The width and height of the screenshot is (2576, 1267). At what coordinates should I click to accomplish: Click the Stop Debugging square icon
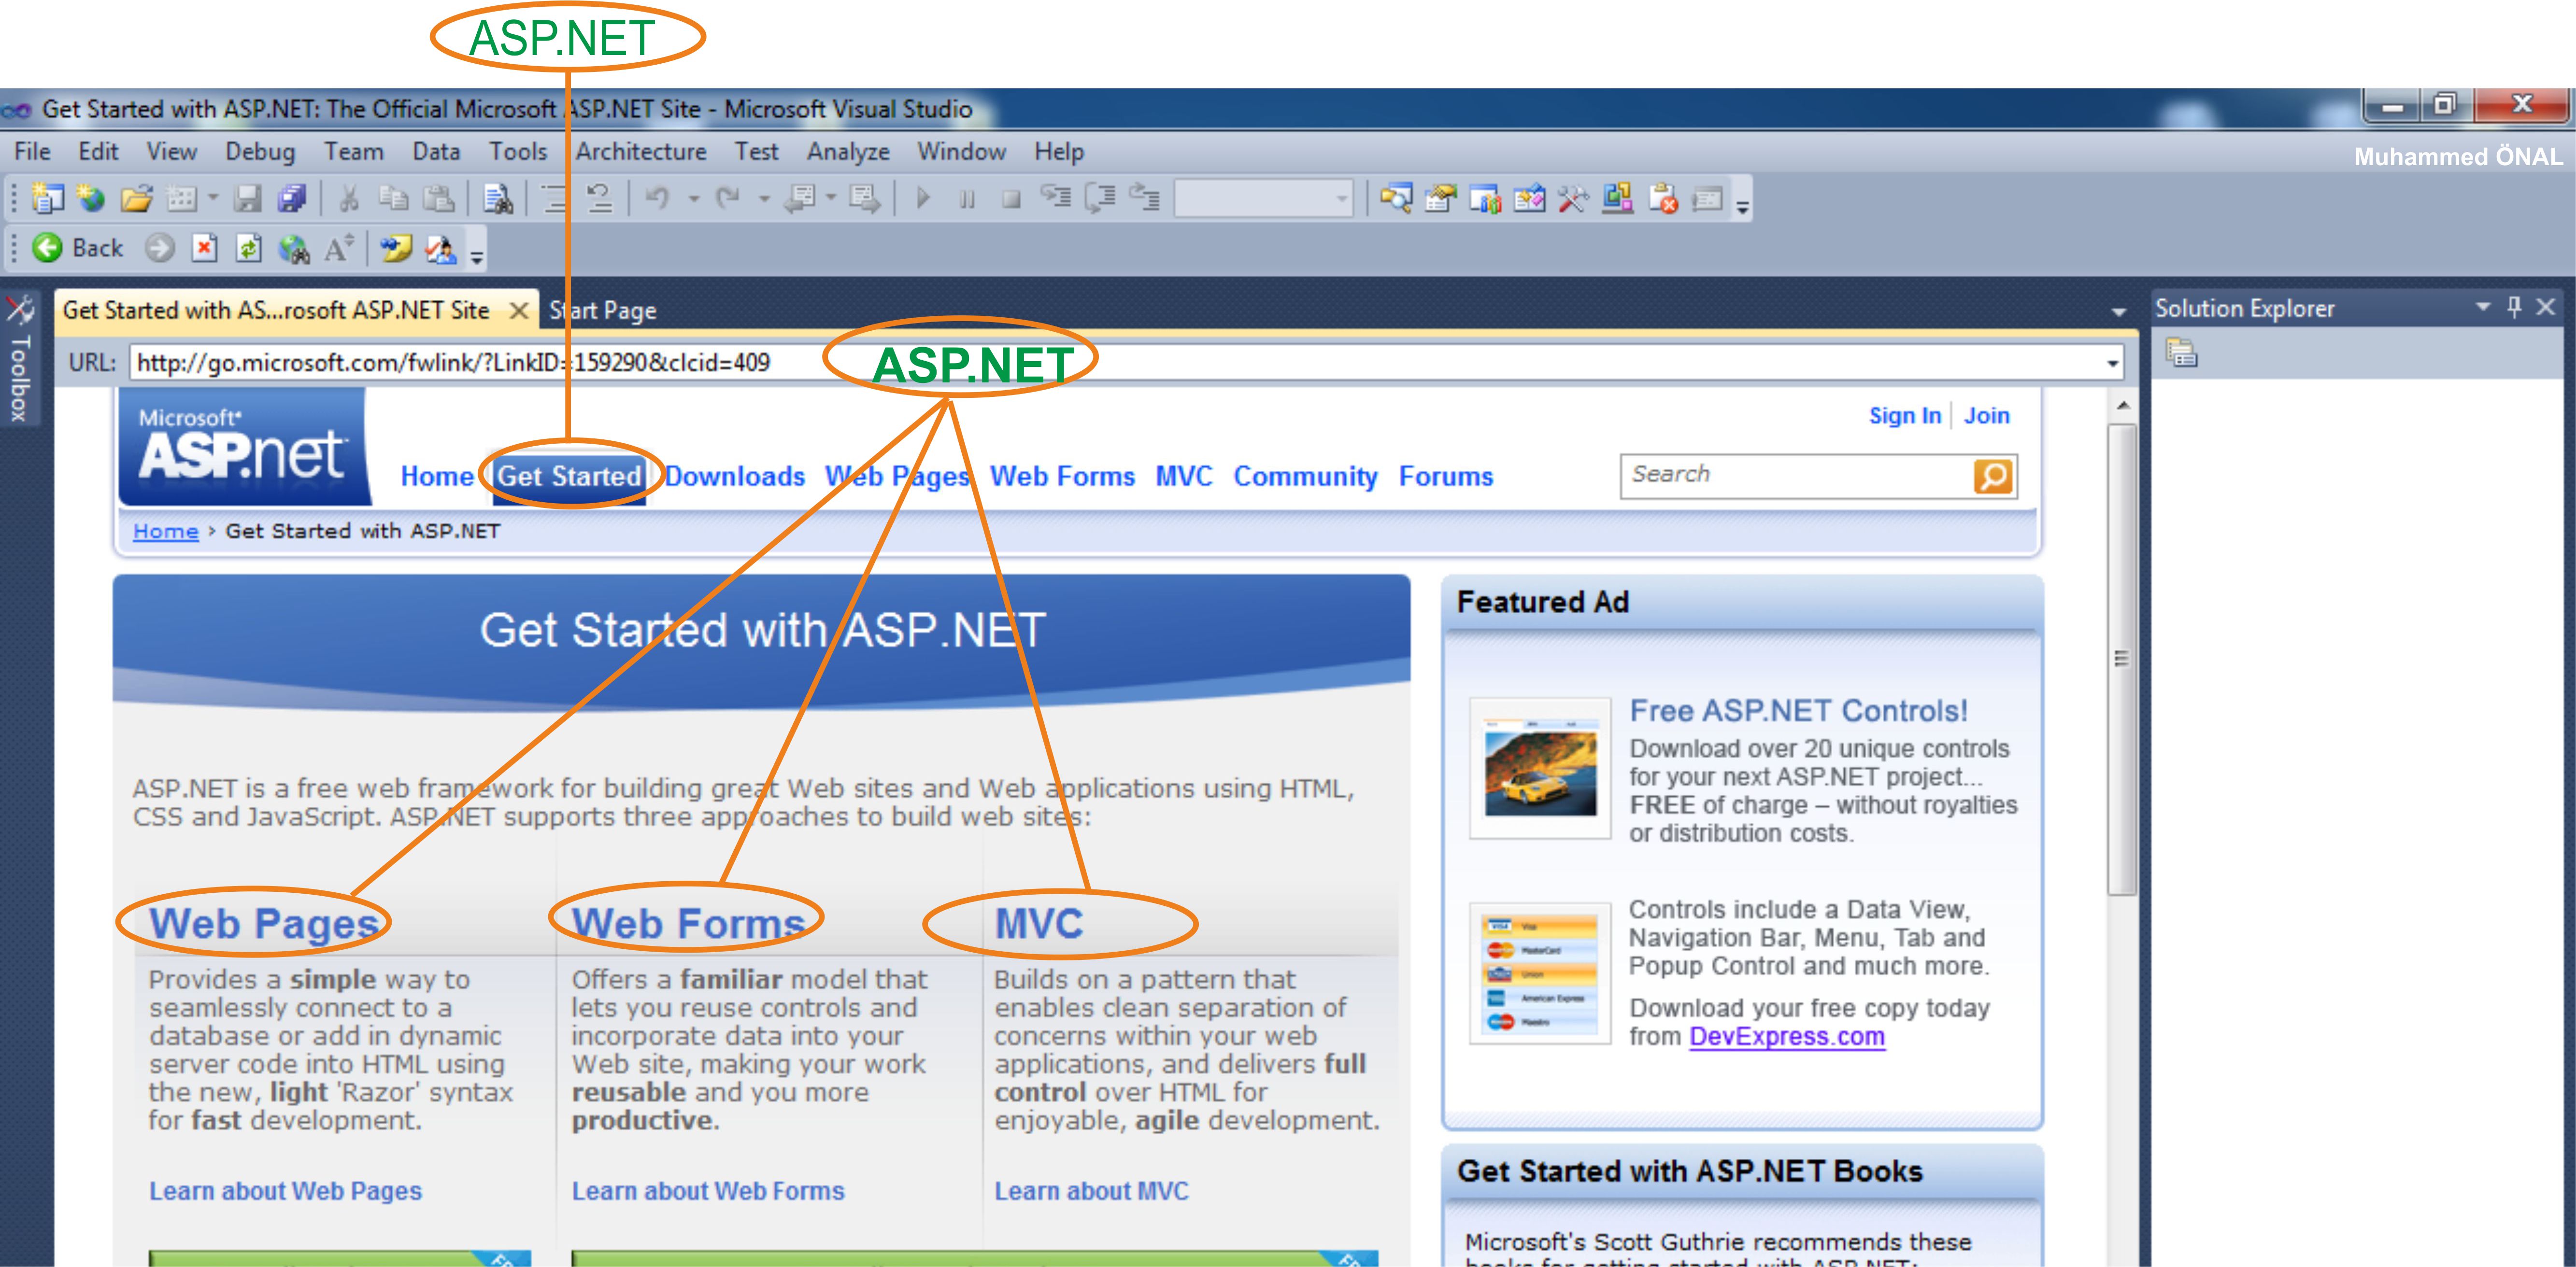(x=1011, y=199)
